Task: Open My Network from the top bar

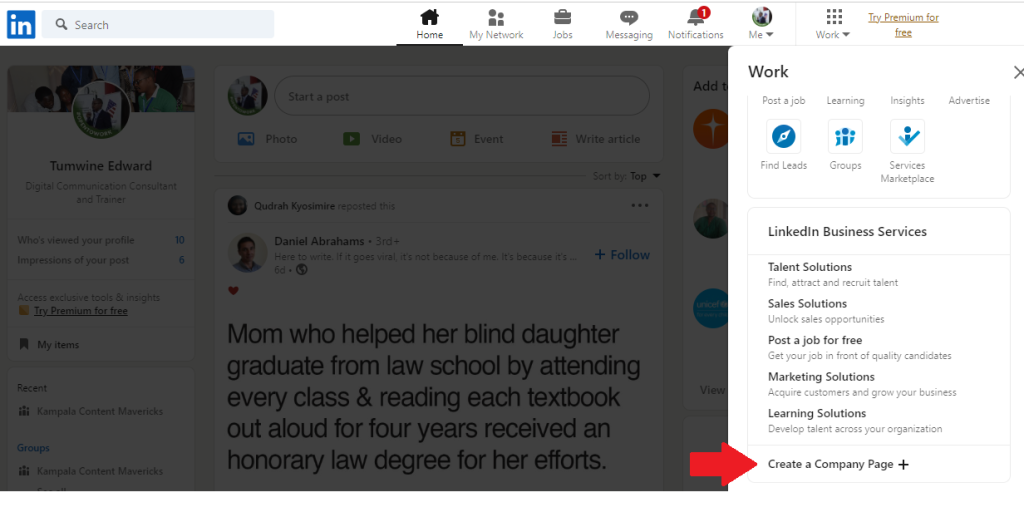Action: click(x=496, y=25)
